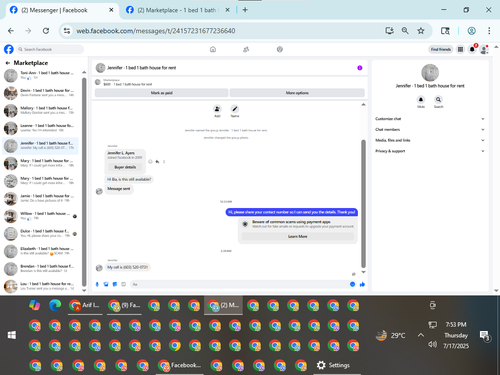
Task: Click Learn More on scam warning
Action: coord(297,236)
